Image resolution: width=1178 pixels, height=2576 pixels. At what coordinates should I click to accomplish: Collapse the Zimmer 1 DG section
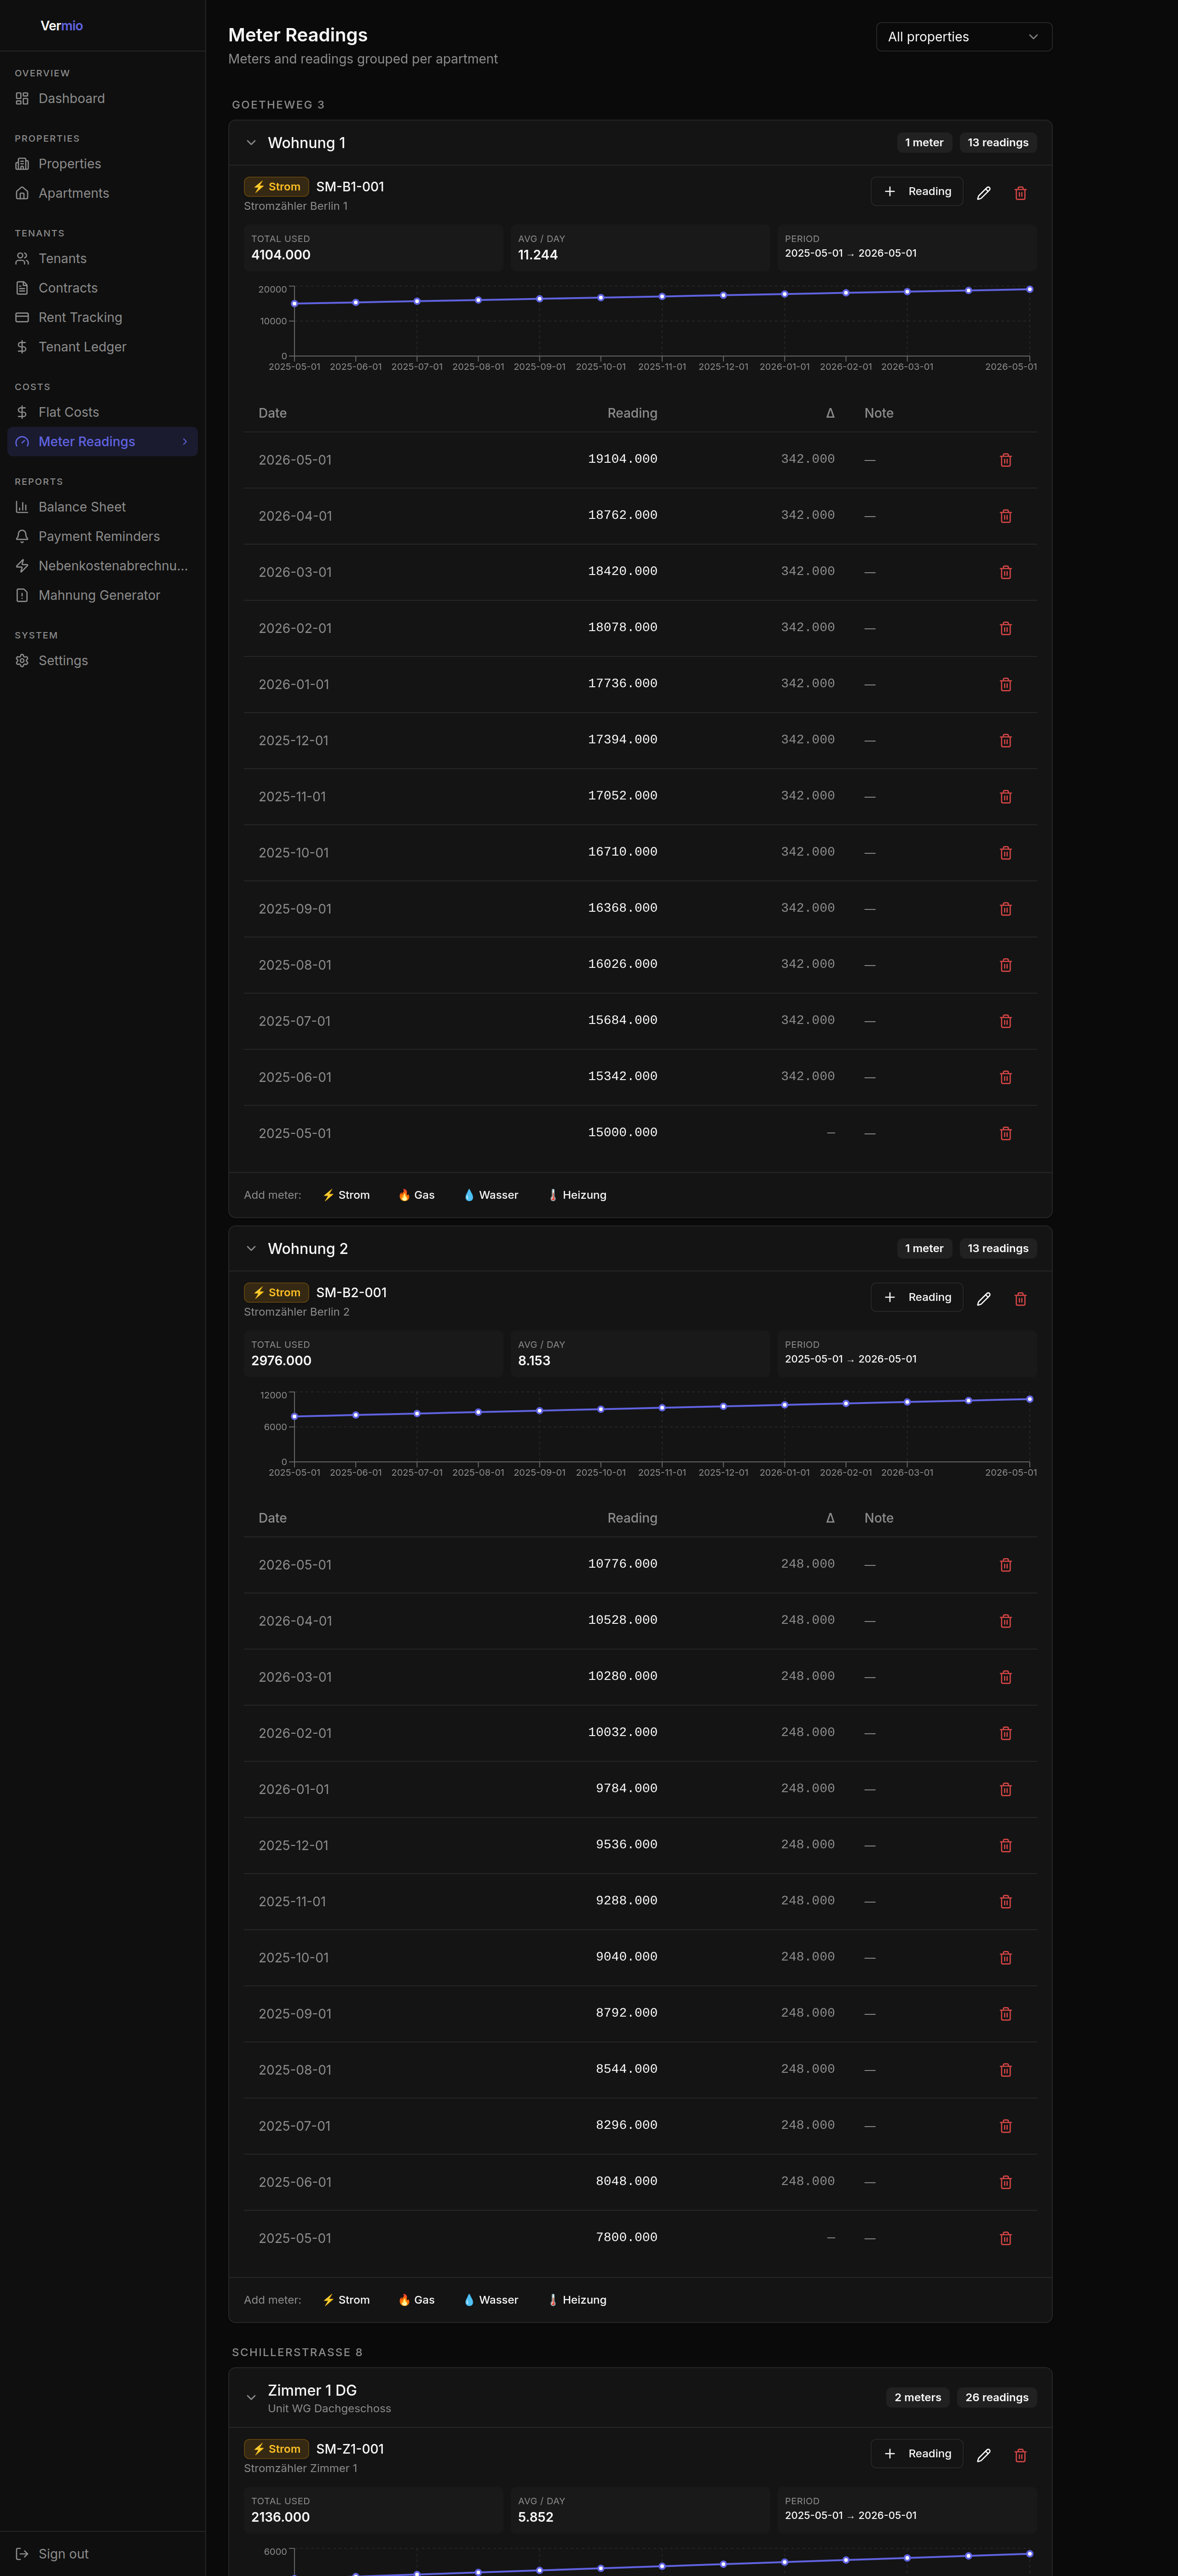[251, 2397]
